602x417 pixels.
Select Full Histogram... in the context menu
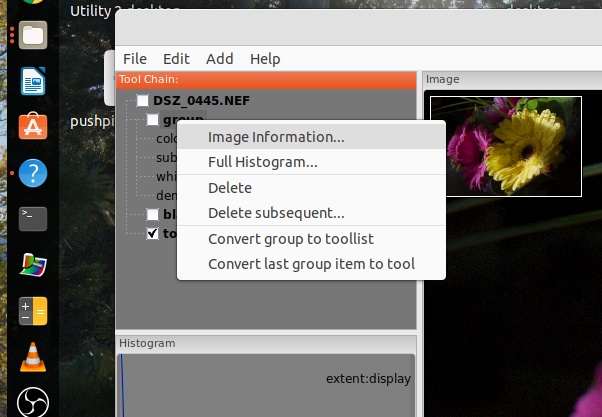coord(263,162)
